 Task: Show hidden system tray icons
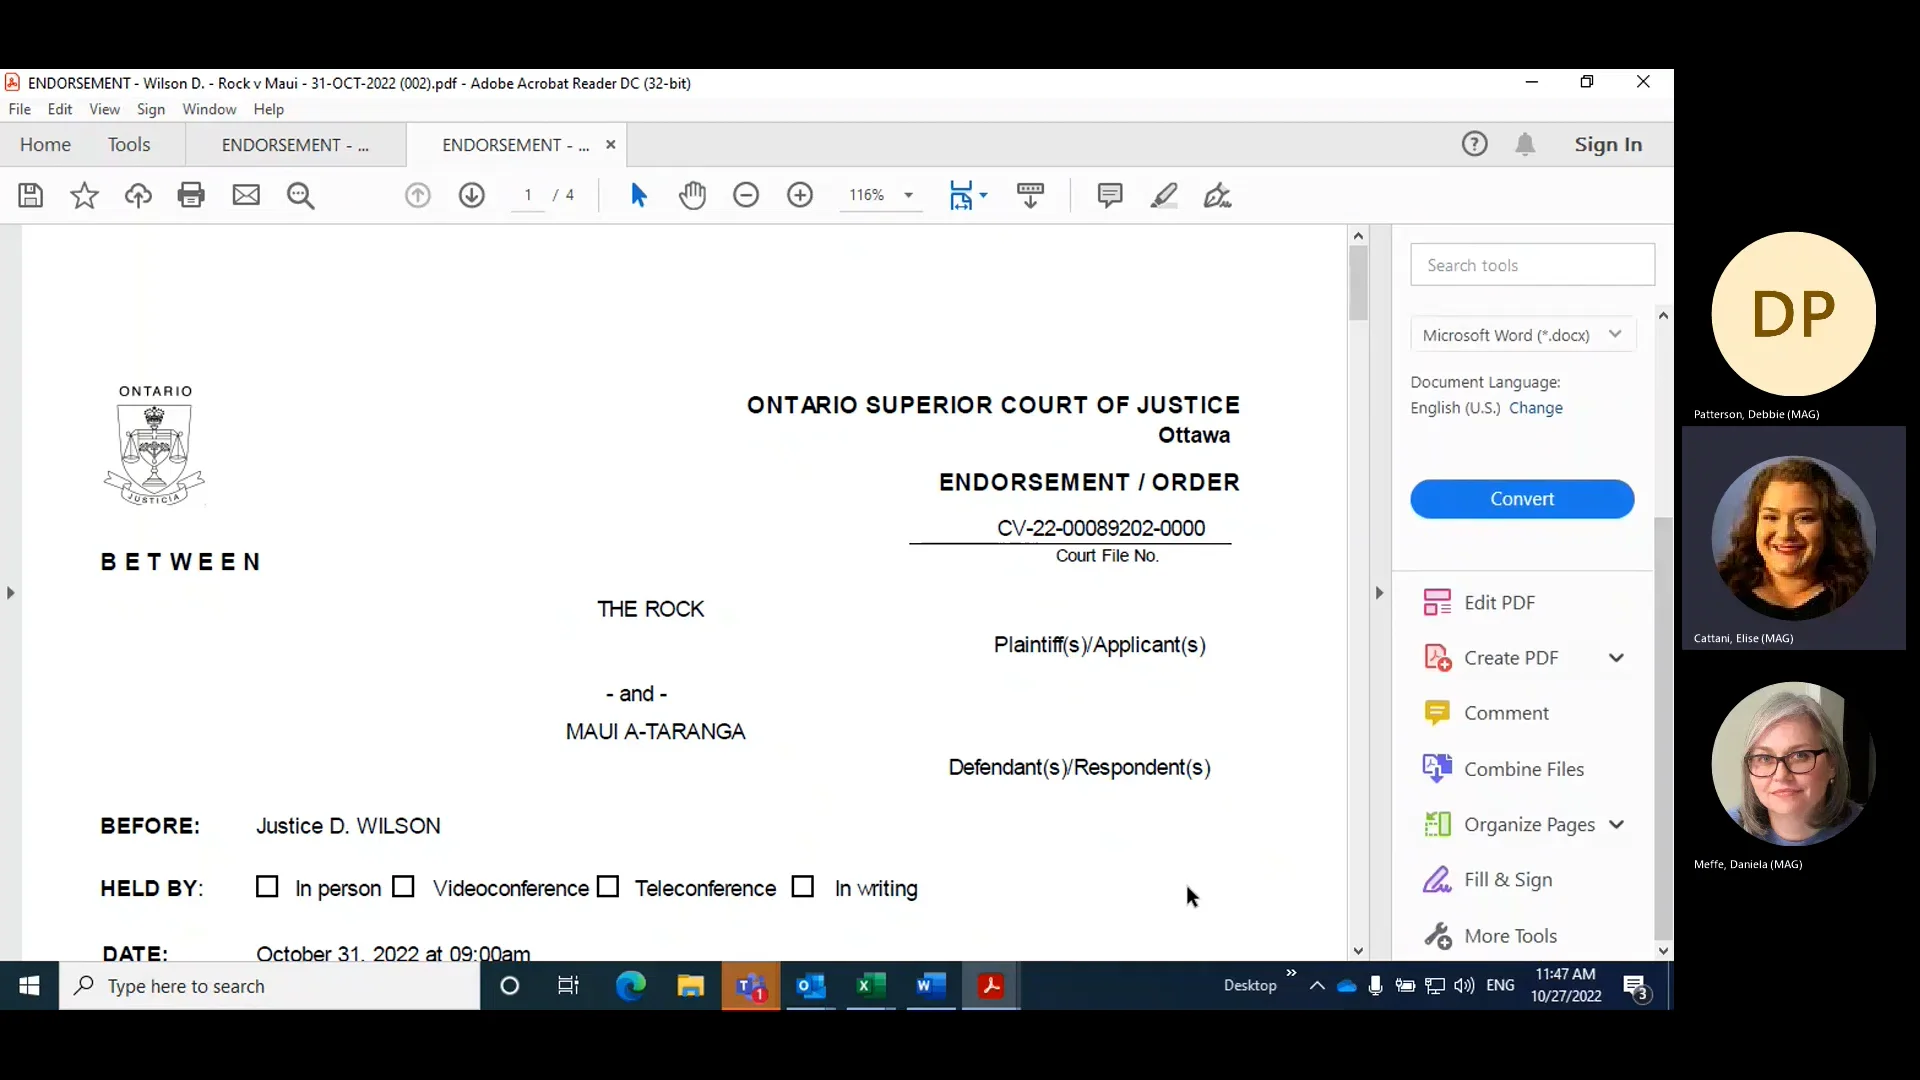[x=1317, y=986]
